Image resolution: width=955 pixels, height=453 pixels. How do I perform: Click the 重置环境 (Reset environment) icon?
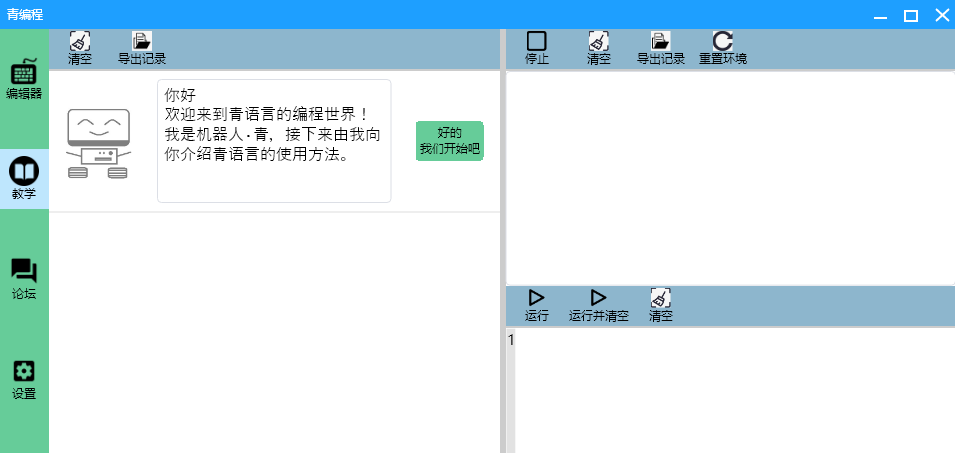click(x=722, y=42)
